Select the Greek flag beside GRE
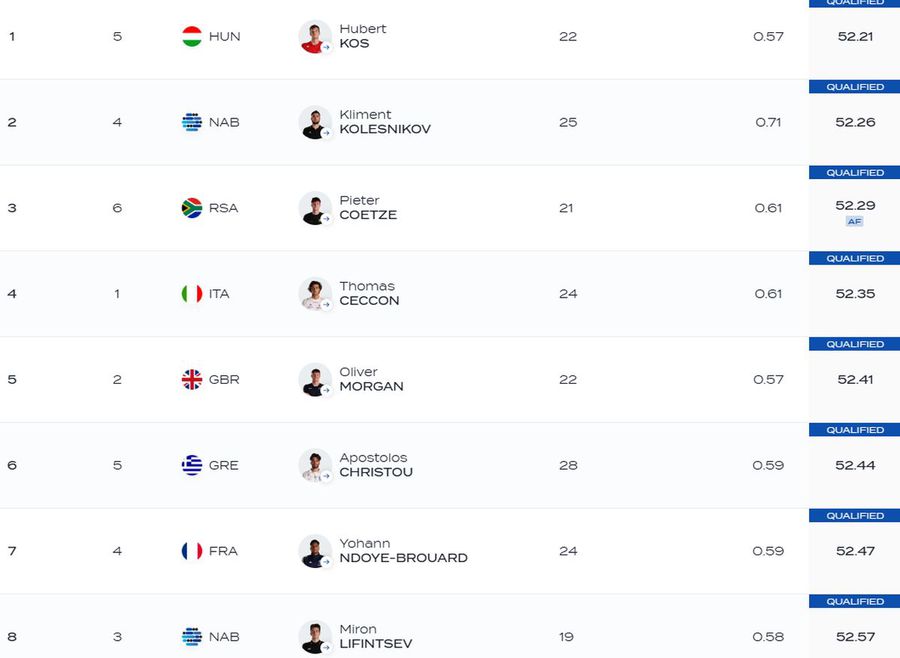 point(190,465)
